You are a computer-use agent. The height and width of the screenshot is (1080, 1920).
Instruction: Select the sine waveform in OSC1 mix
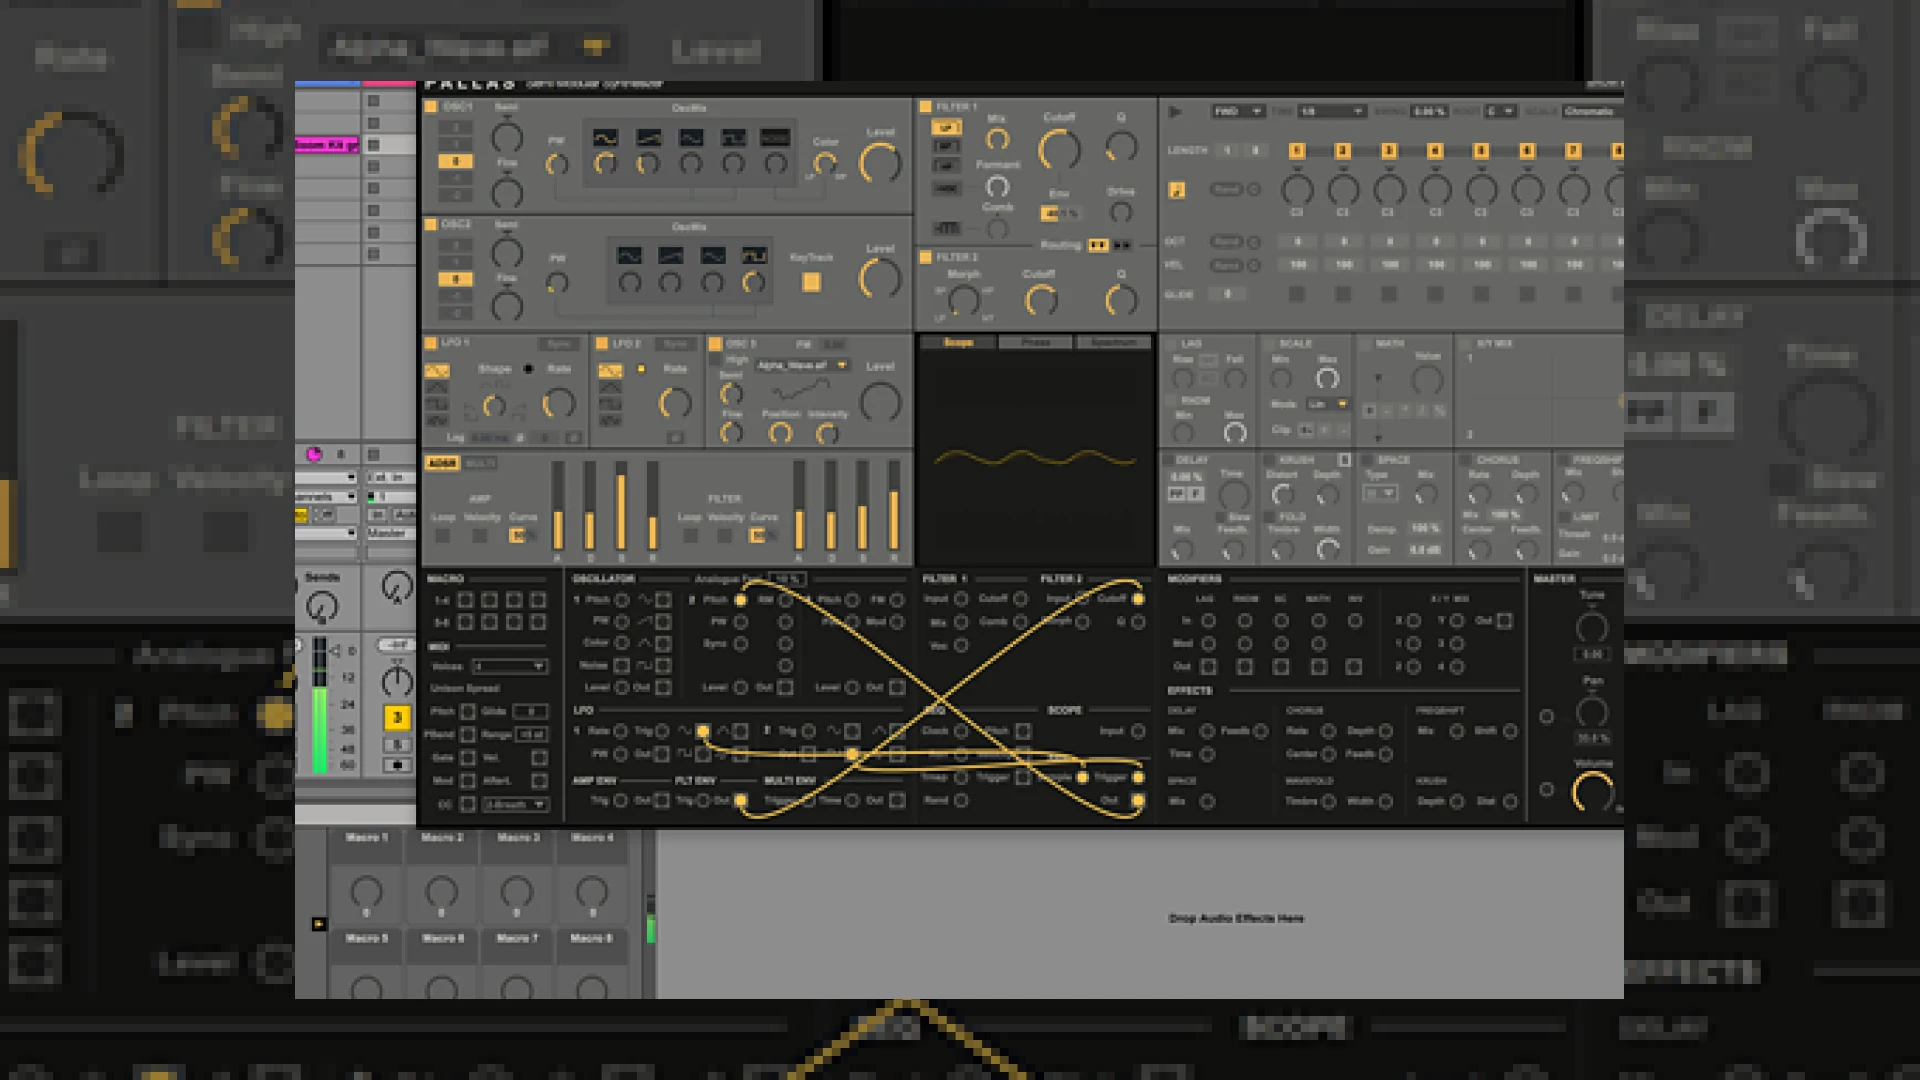pos(605,138)
